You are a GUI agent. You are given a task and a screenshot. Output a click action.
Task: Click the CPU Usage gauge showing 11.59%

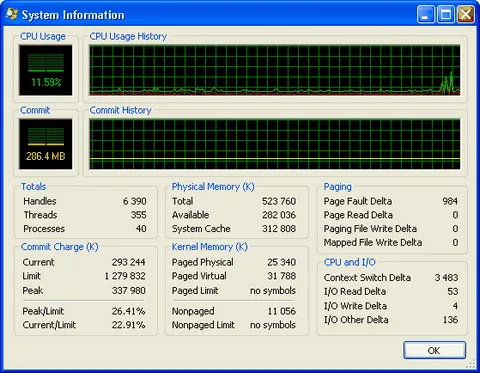[46, 70]
